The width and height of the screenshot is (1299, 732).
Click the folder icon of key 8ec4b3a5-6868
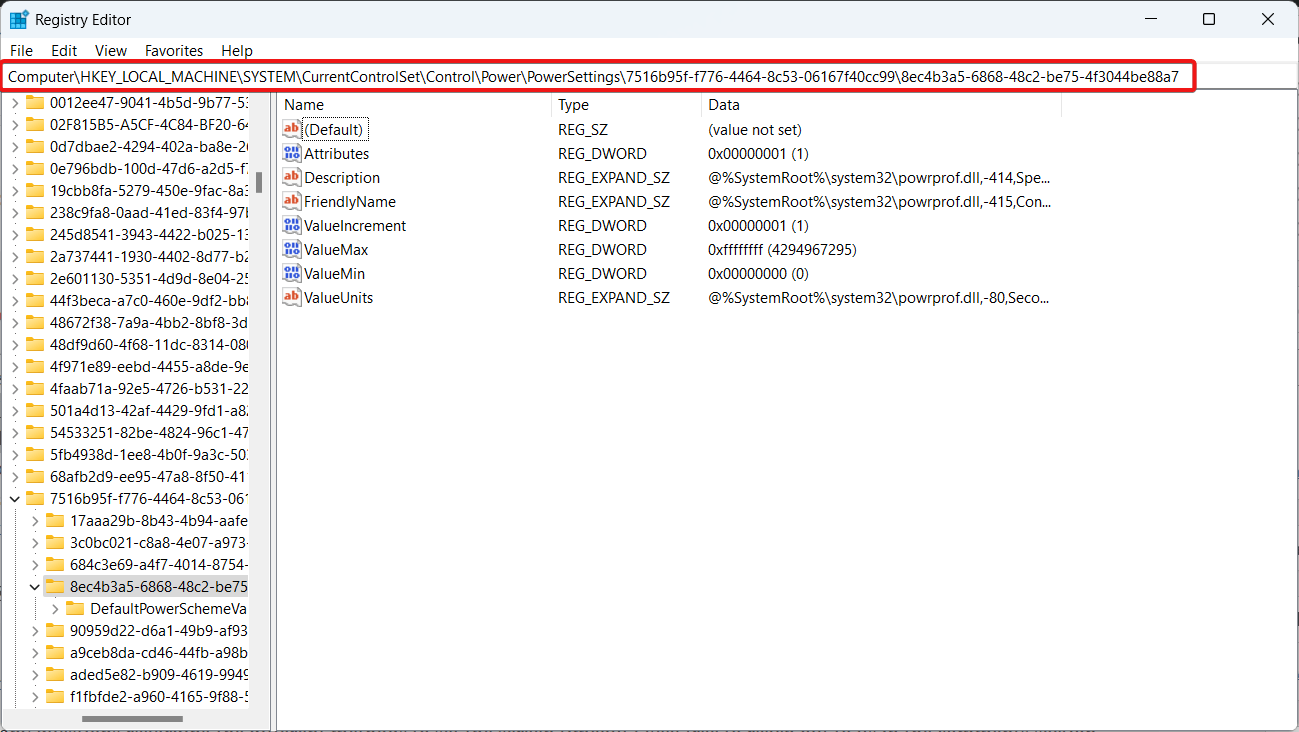(x=55, y=586)
